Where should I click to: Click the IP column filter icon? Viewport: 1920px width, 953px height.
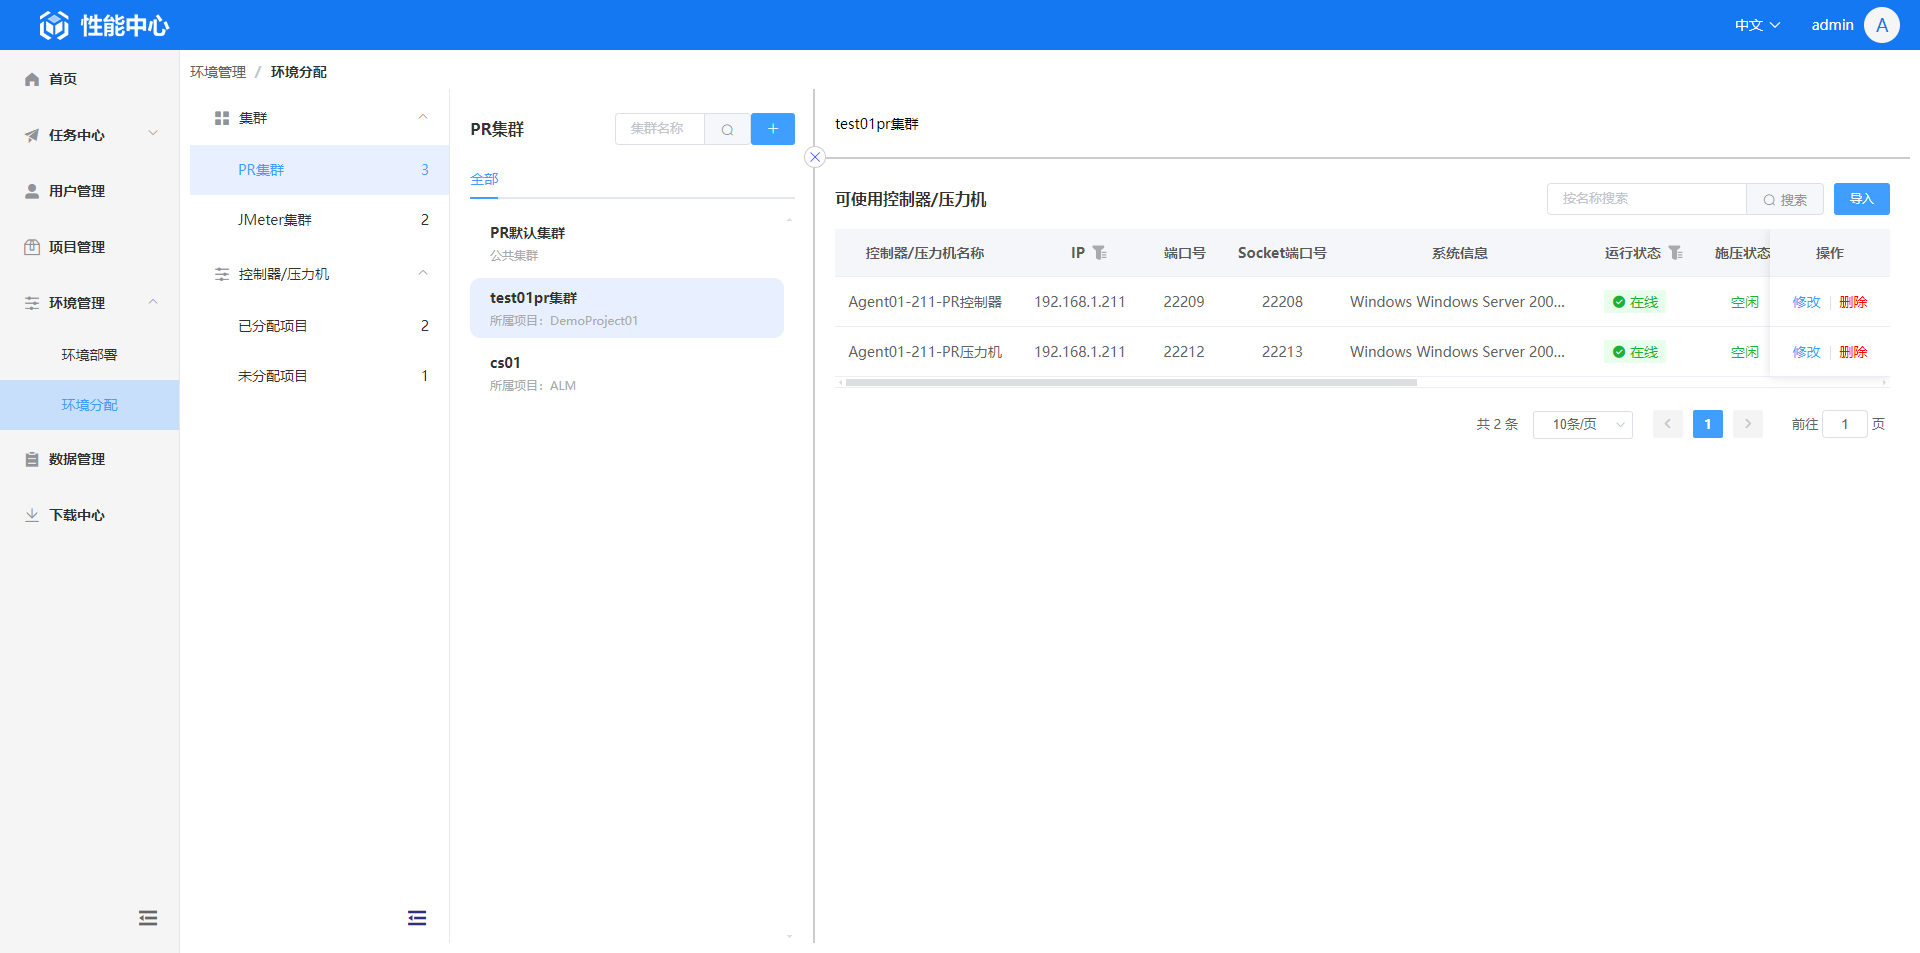pyautogui.click(x=1099, y=253)
